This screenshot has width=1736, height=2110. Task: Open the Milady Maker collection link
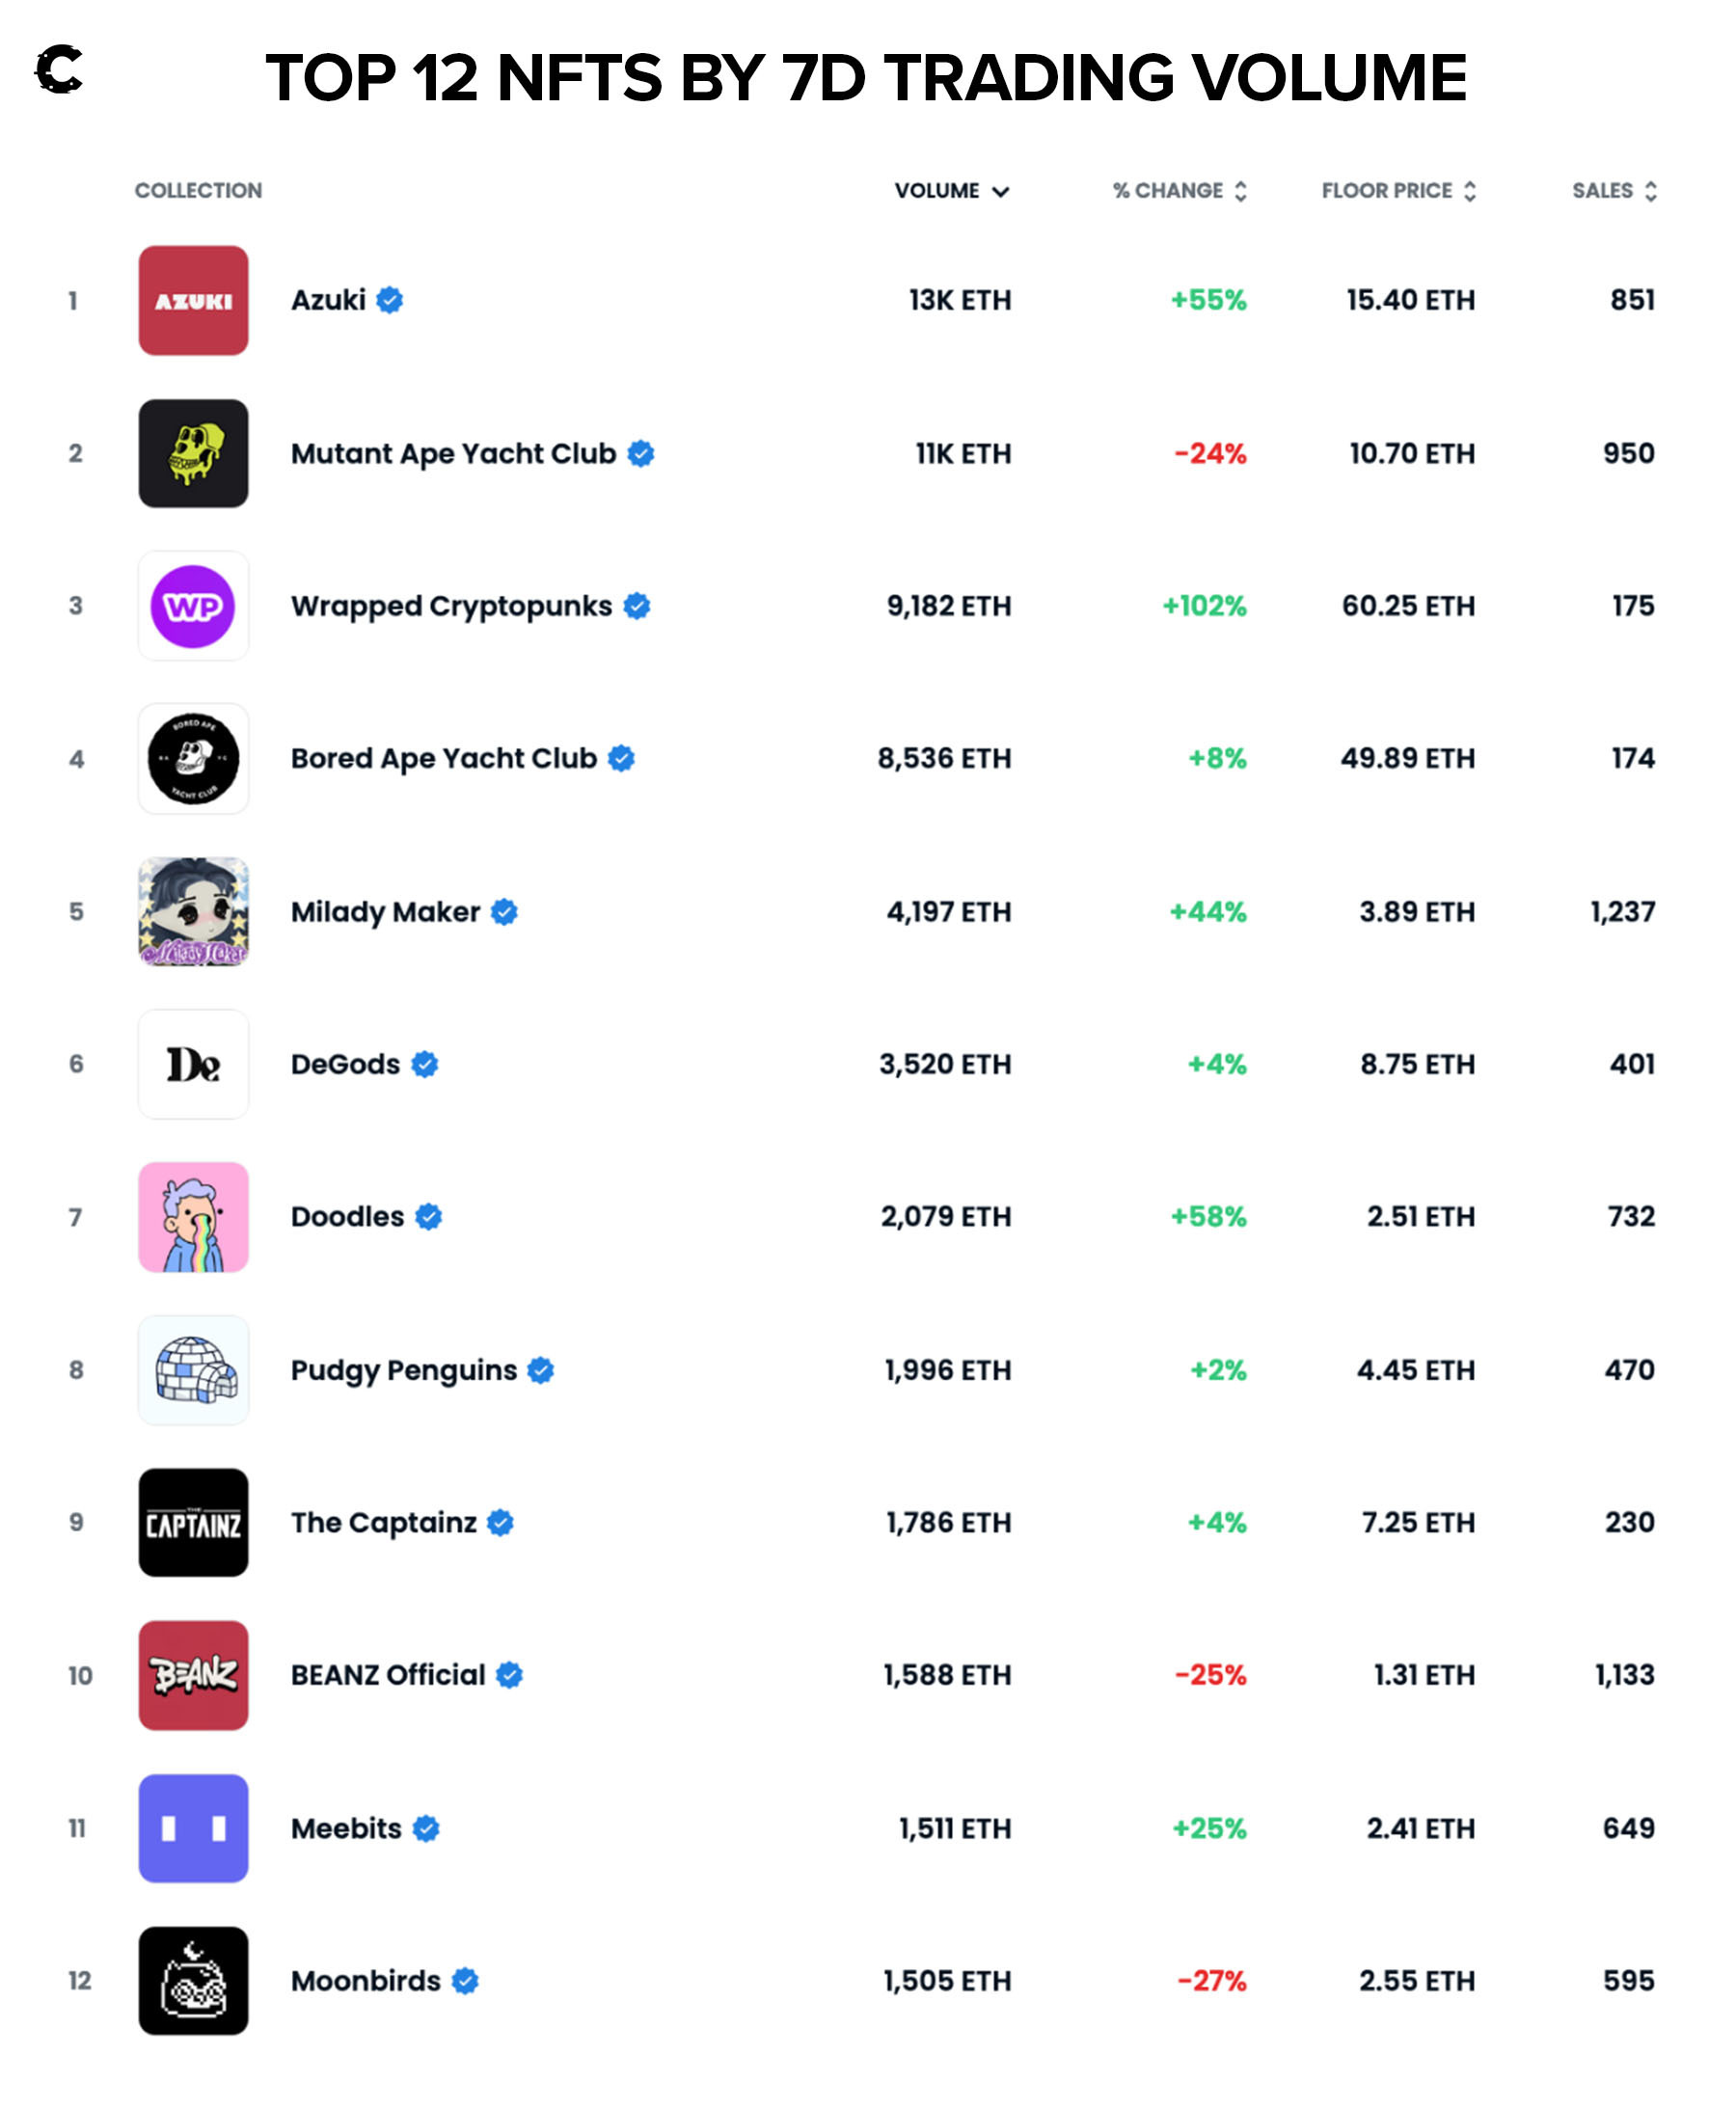[385, 912]
